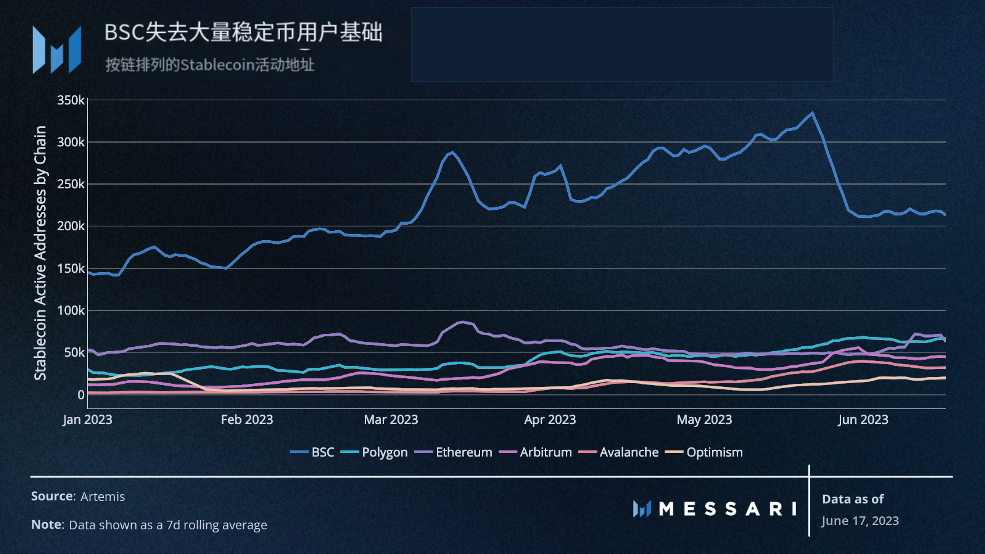The height and width of the screenshot is (554, 985).
Task: Select the Apr 2023 x-axis label
Action: (549, 418)
